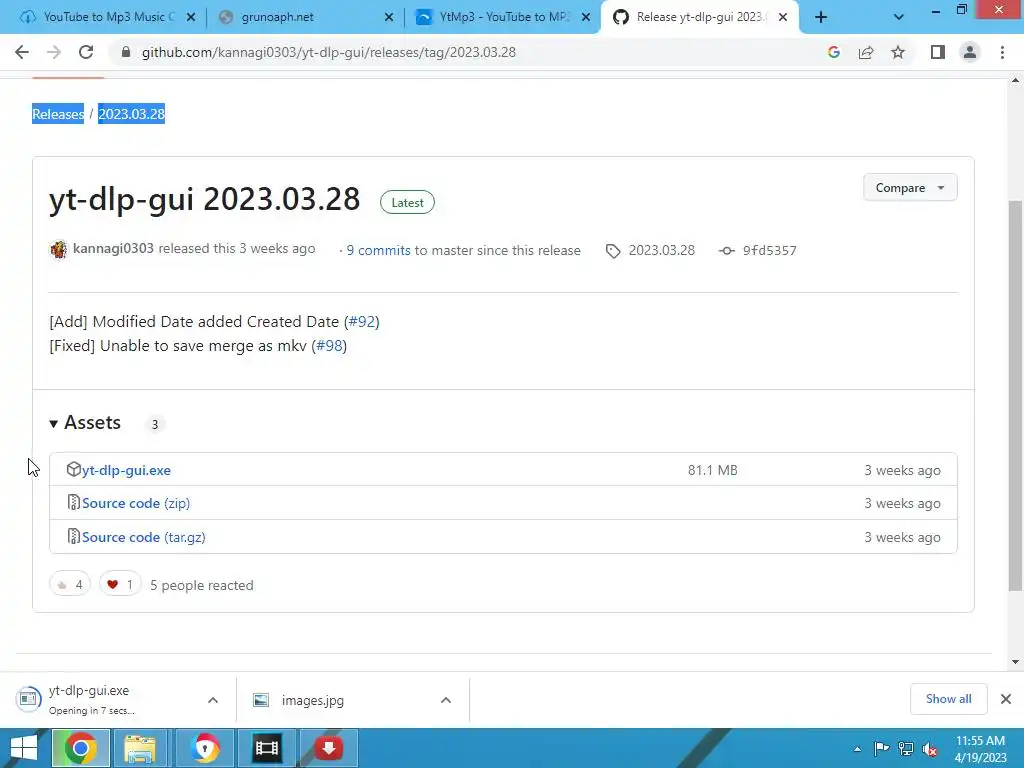The width and height of the screenshot is (1024, 768).
Task: Open images.jpg download item
Action: coord(312,700)
